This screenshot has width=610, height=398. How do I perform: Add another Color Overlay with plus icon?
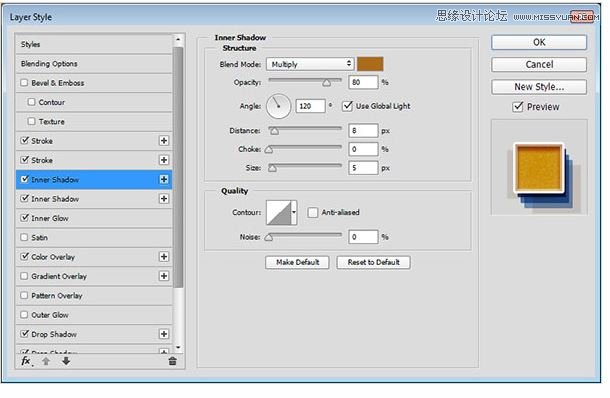164,257
